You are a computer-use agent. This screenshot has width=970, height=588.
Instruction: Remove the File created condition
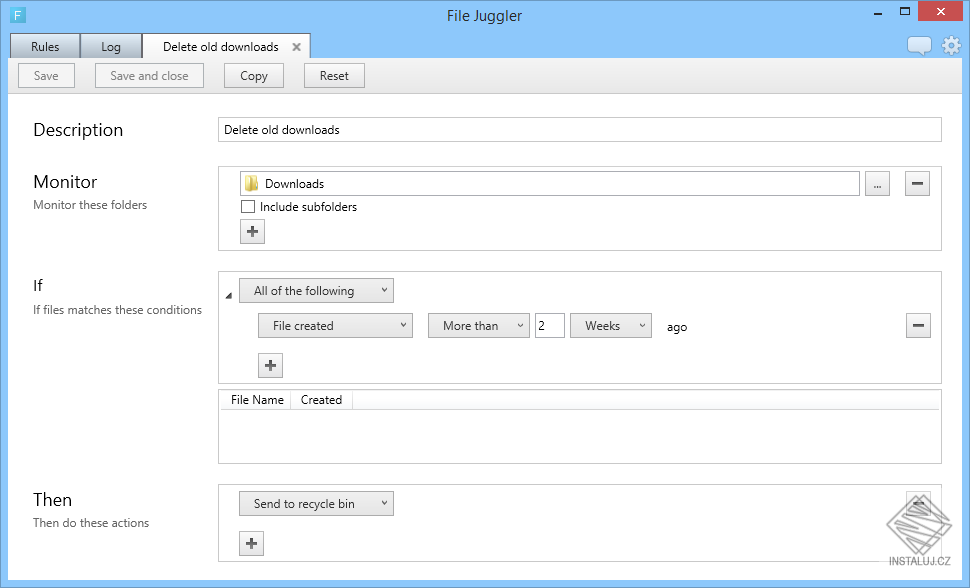[x=919, y=326]
